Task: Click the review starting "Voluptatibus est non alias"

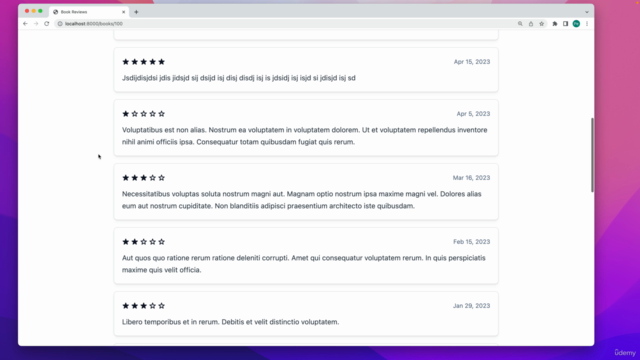Action: tap(304, 136)
